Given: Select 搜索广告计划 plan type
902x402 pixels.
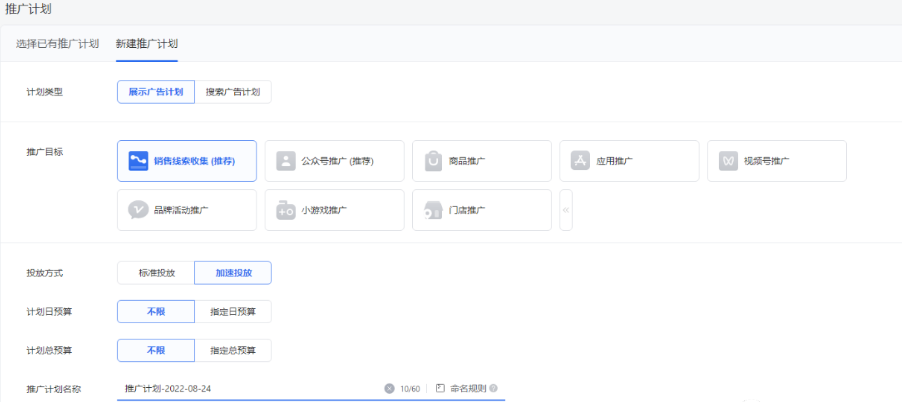Looking at the screenshot, I should point(233,92).
